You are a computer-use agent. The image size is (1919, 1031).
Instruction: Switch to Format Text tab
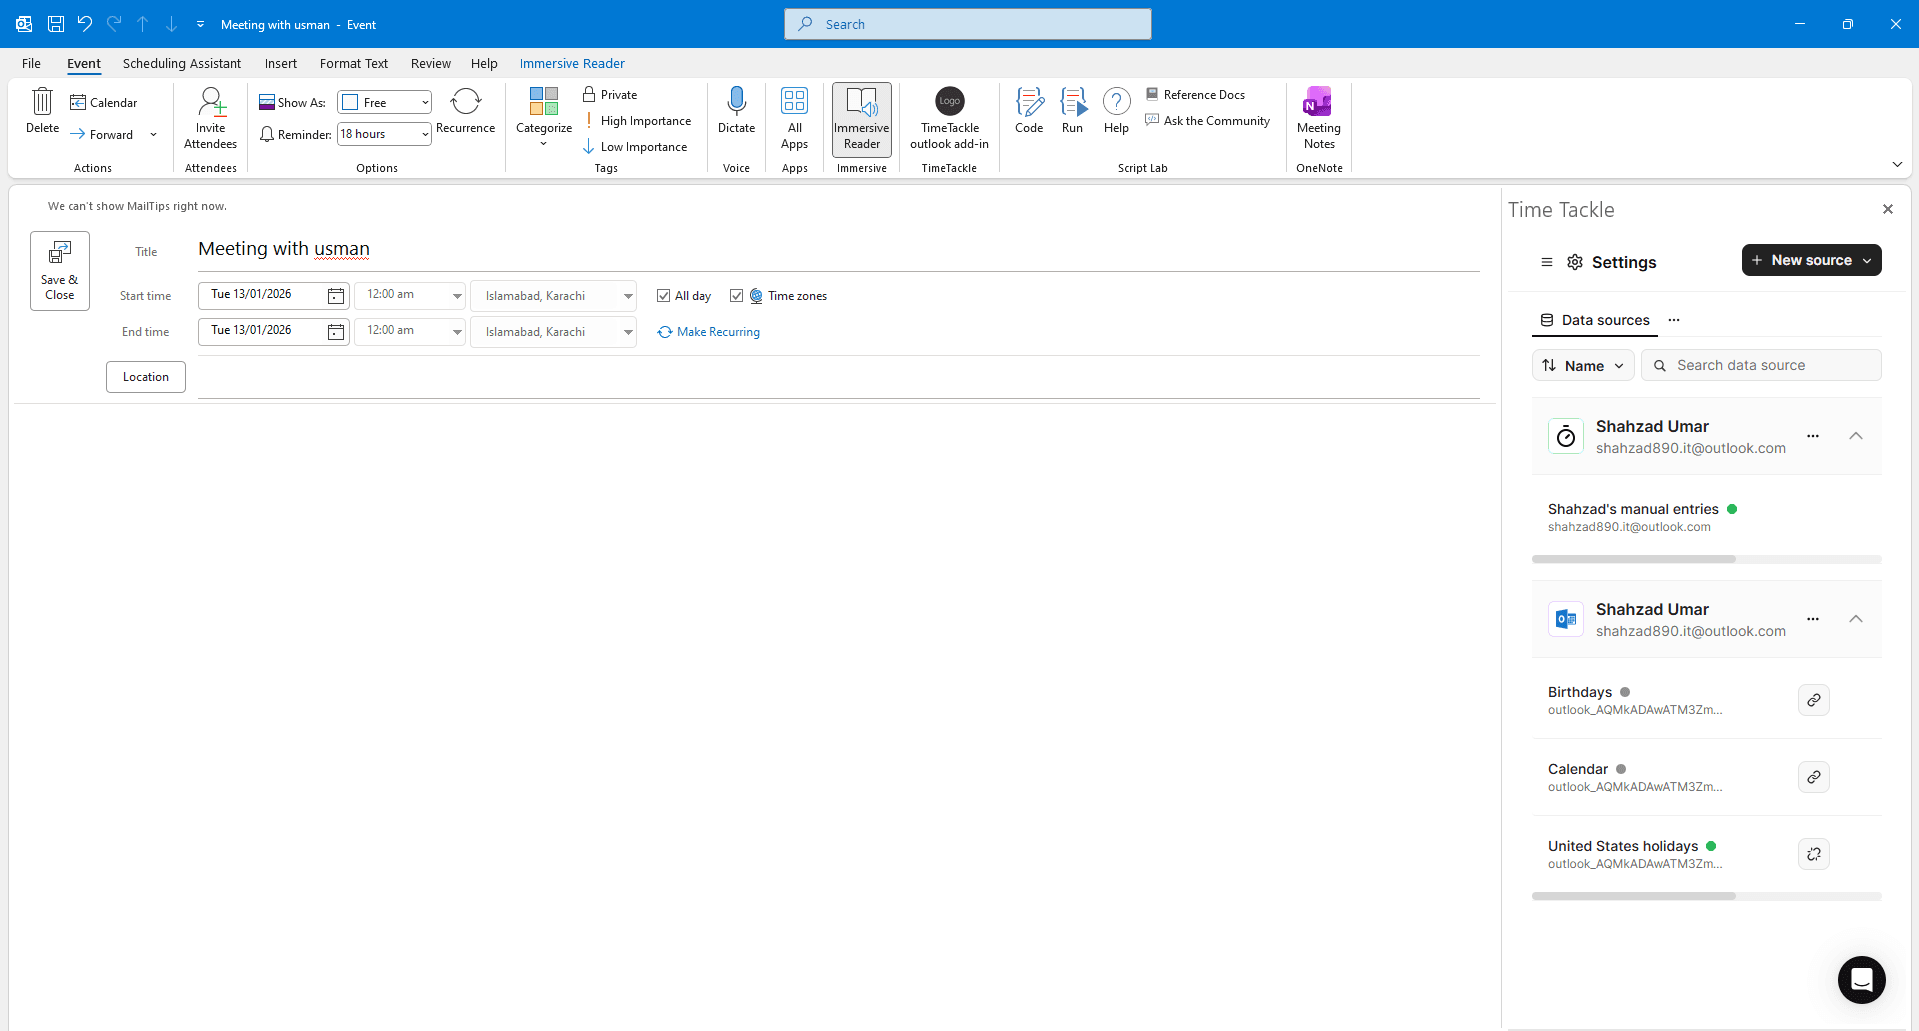[354, 63]
